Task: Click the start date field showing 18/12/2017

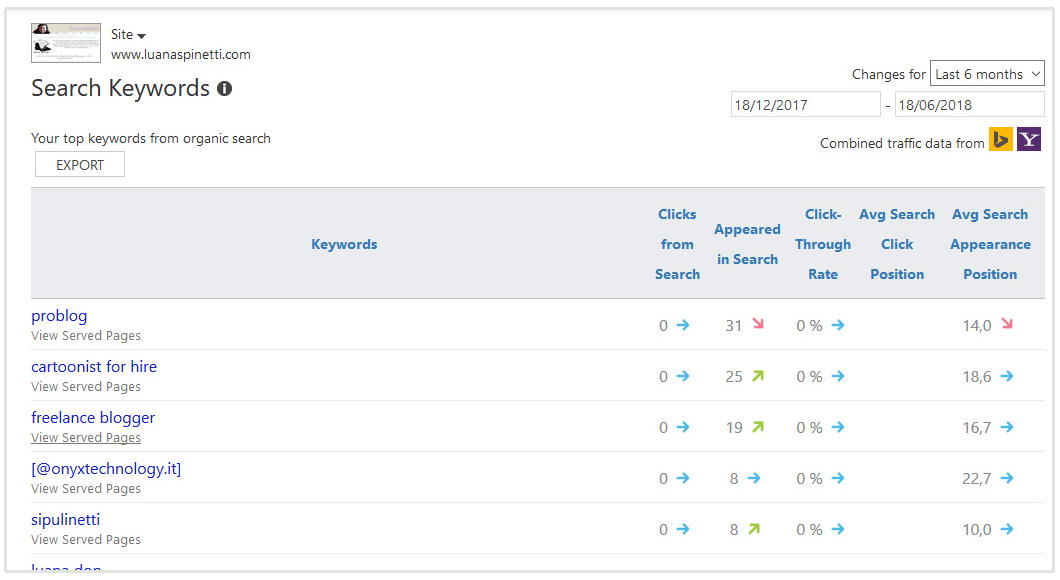Action: point(805,103)
